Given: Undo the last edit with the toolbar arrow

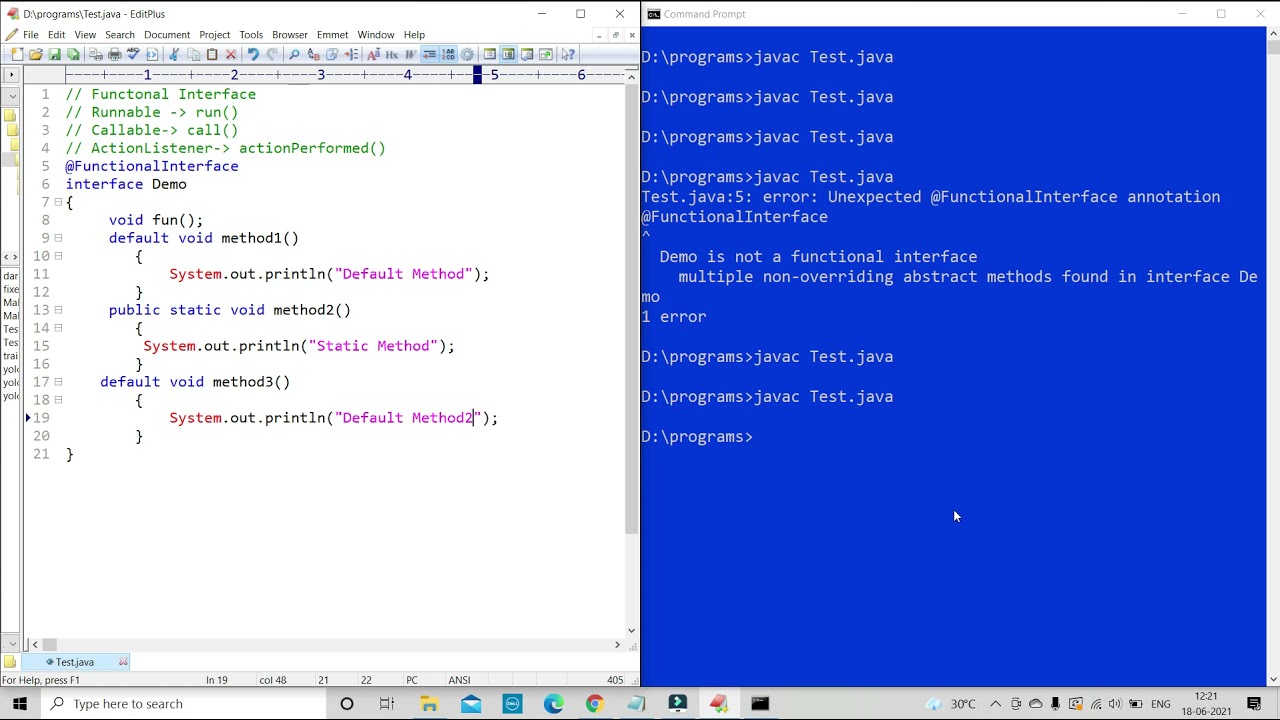Looking at the screenshot, I should (x=253, y=54).
